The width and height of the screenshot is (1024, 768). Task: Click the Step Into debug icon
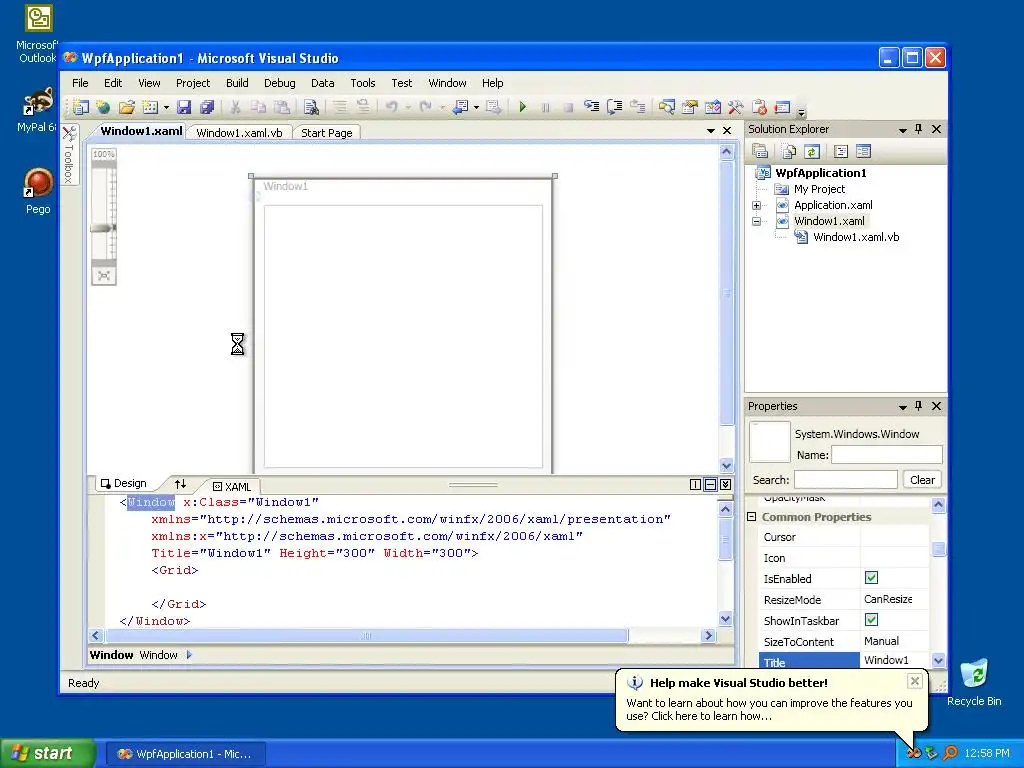pyautogui.click(x=591, y=106)
